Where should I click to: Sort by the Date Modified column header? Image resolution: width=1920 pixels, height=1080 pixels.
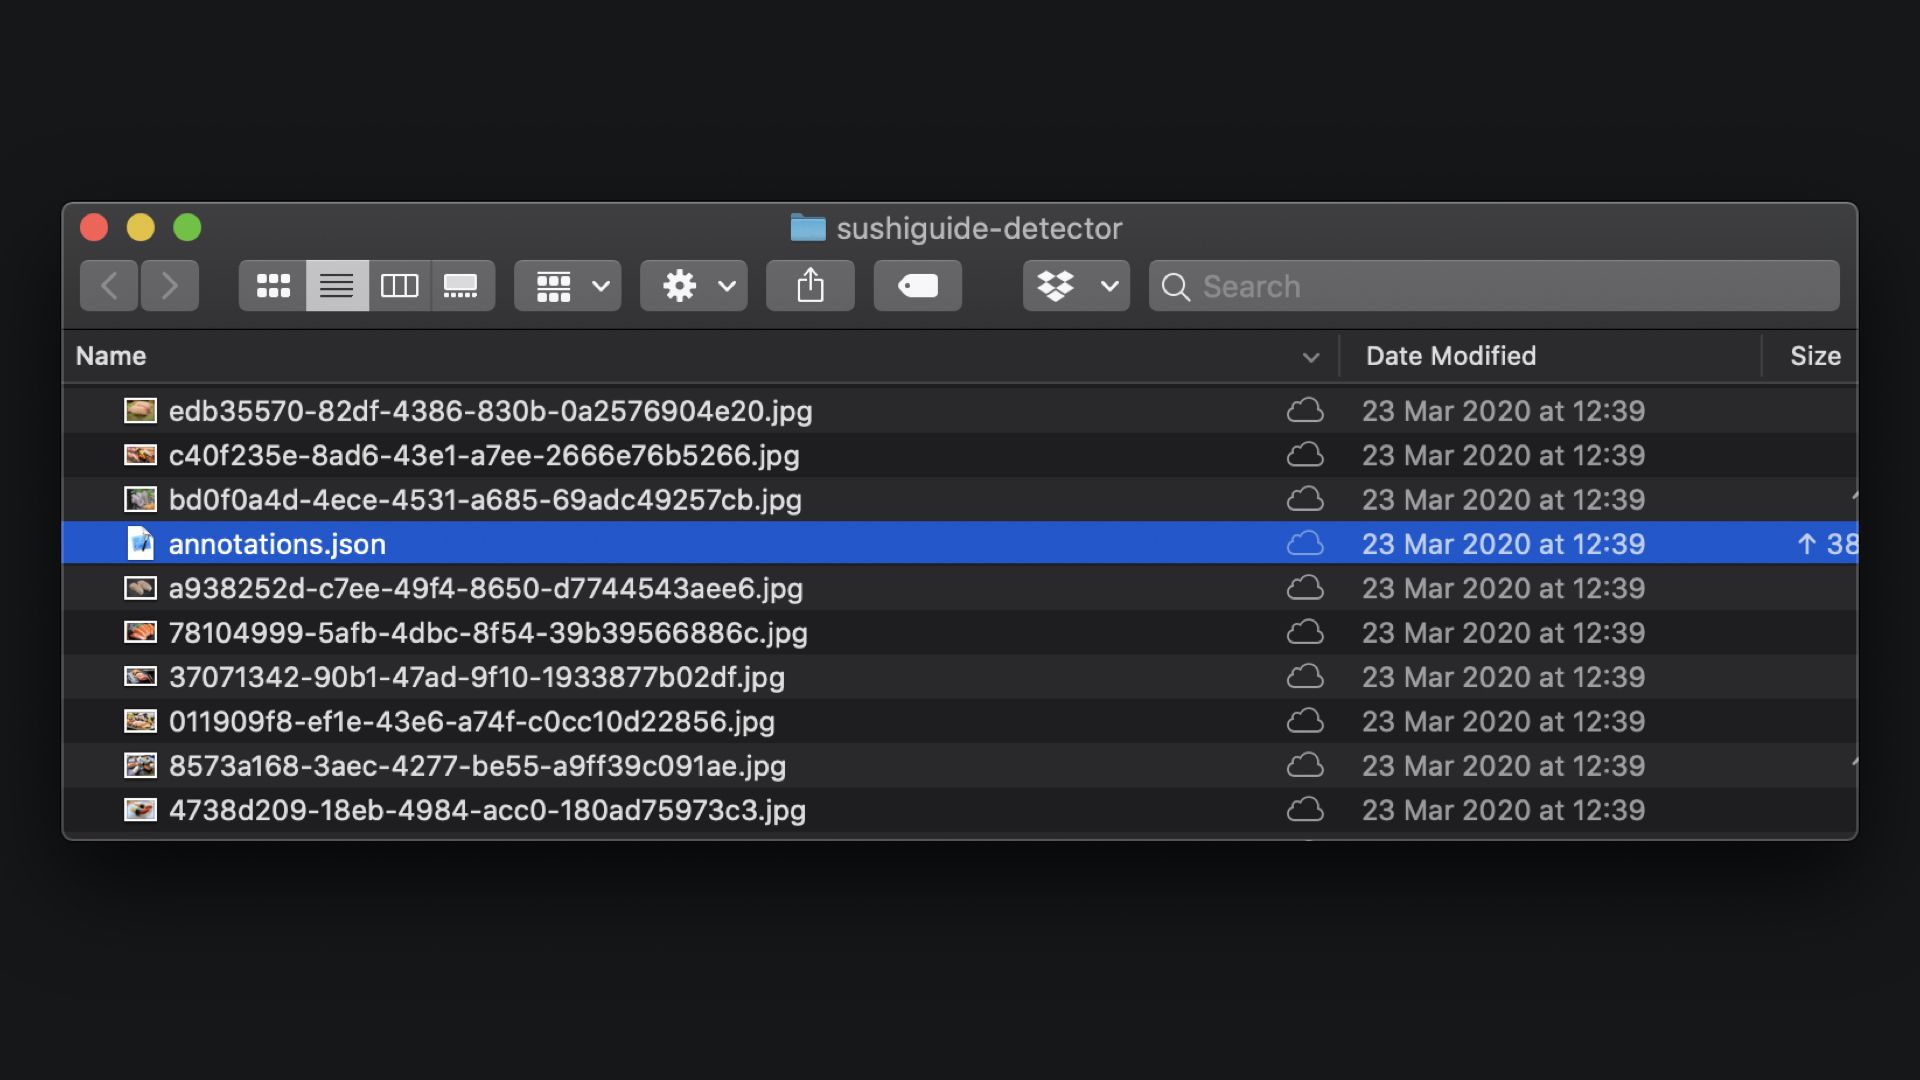point(1451,356)
